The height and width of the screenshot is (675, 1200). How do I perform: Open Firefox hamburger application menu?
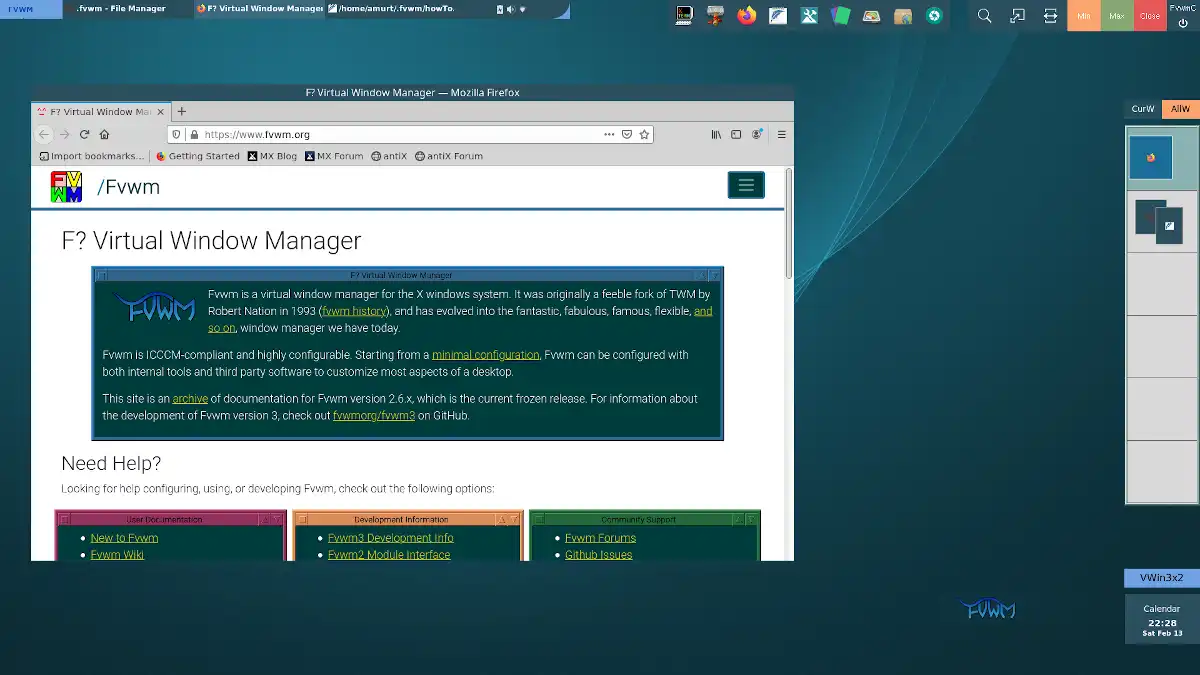click(x=782, y=134)
